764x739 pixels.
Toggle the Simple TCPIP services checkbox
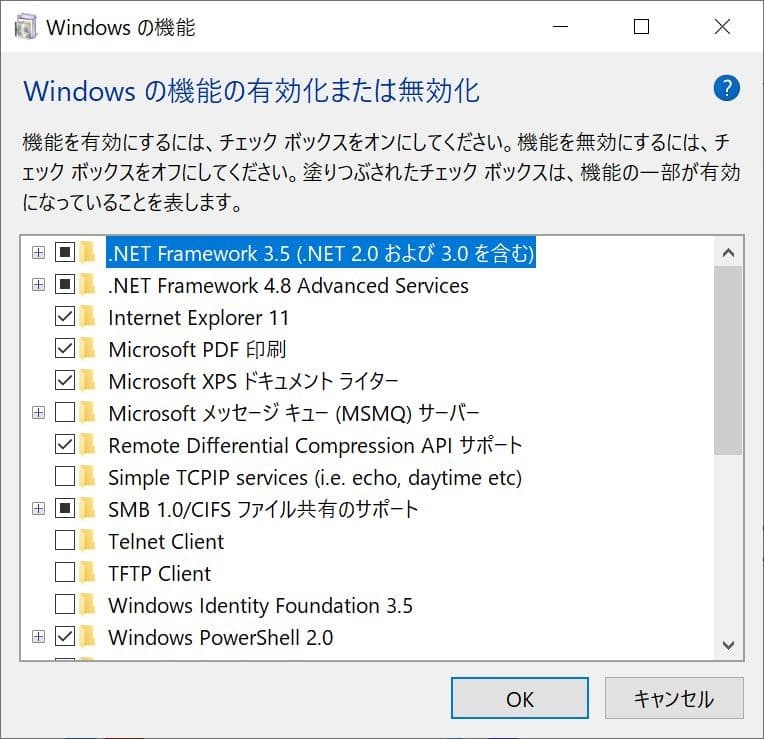65,478
